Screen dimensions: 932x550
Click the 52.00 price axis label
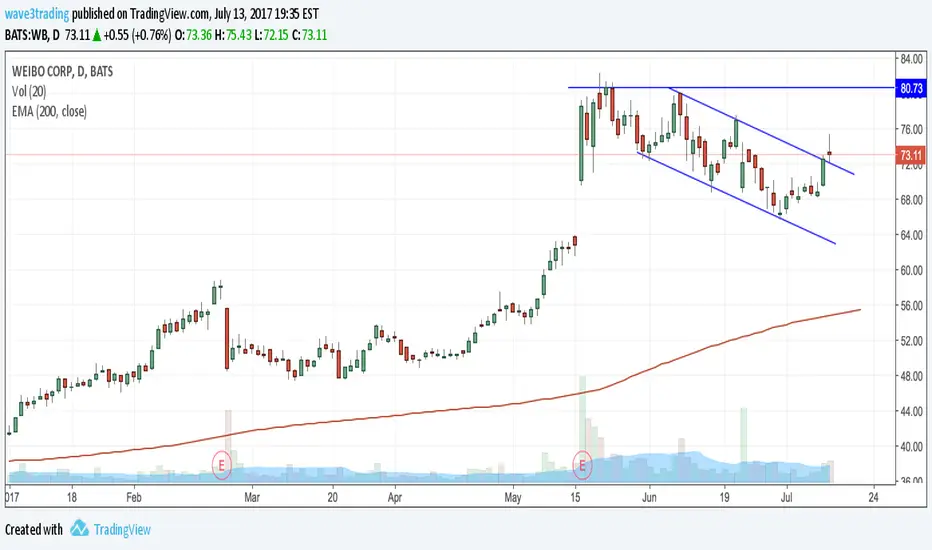(x=911, y=341)
